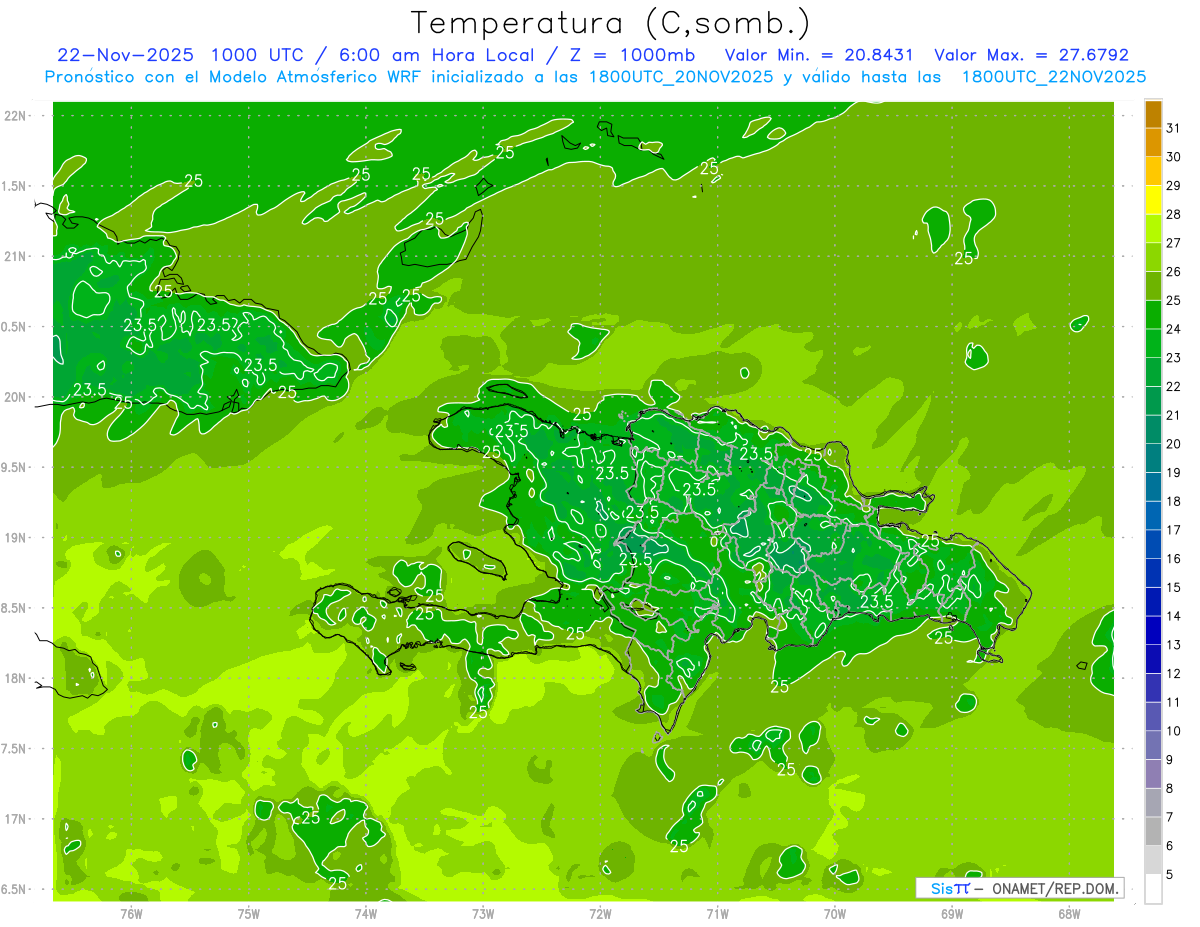Click the "76W" longitude label

(x=131, y=913)
